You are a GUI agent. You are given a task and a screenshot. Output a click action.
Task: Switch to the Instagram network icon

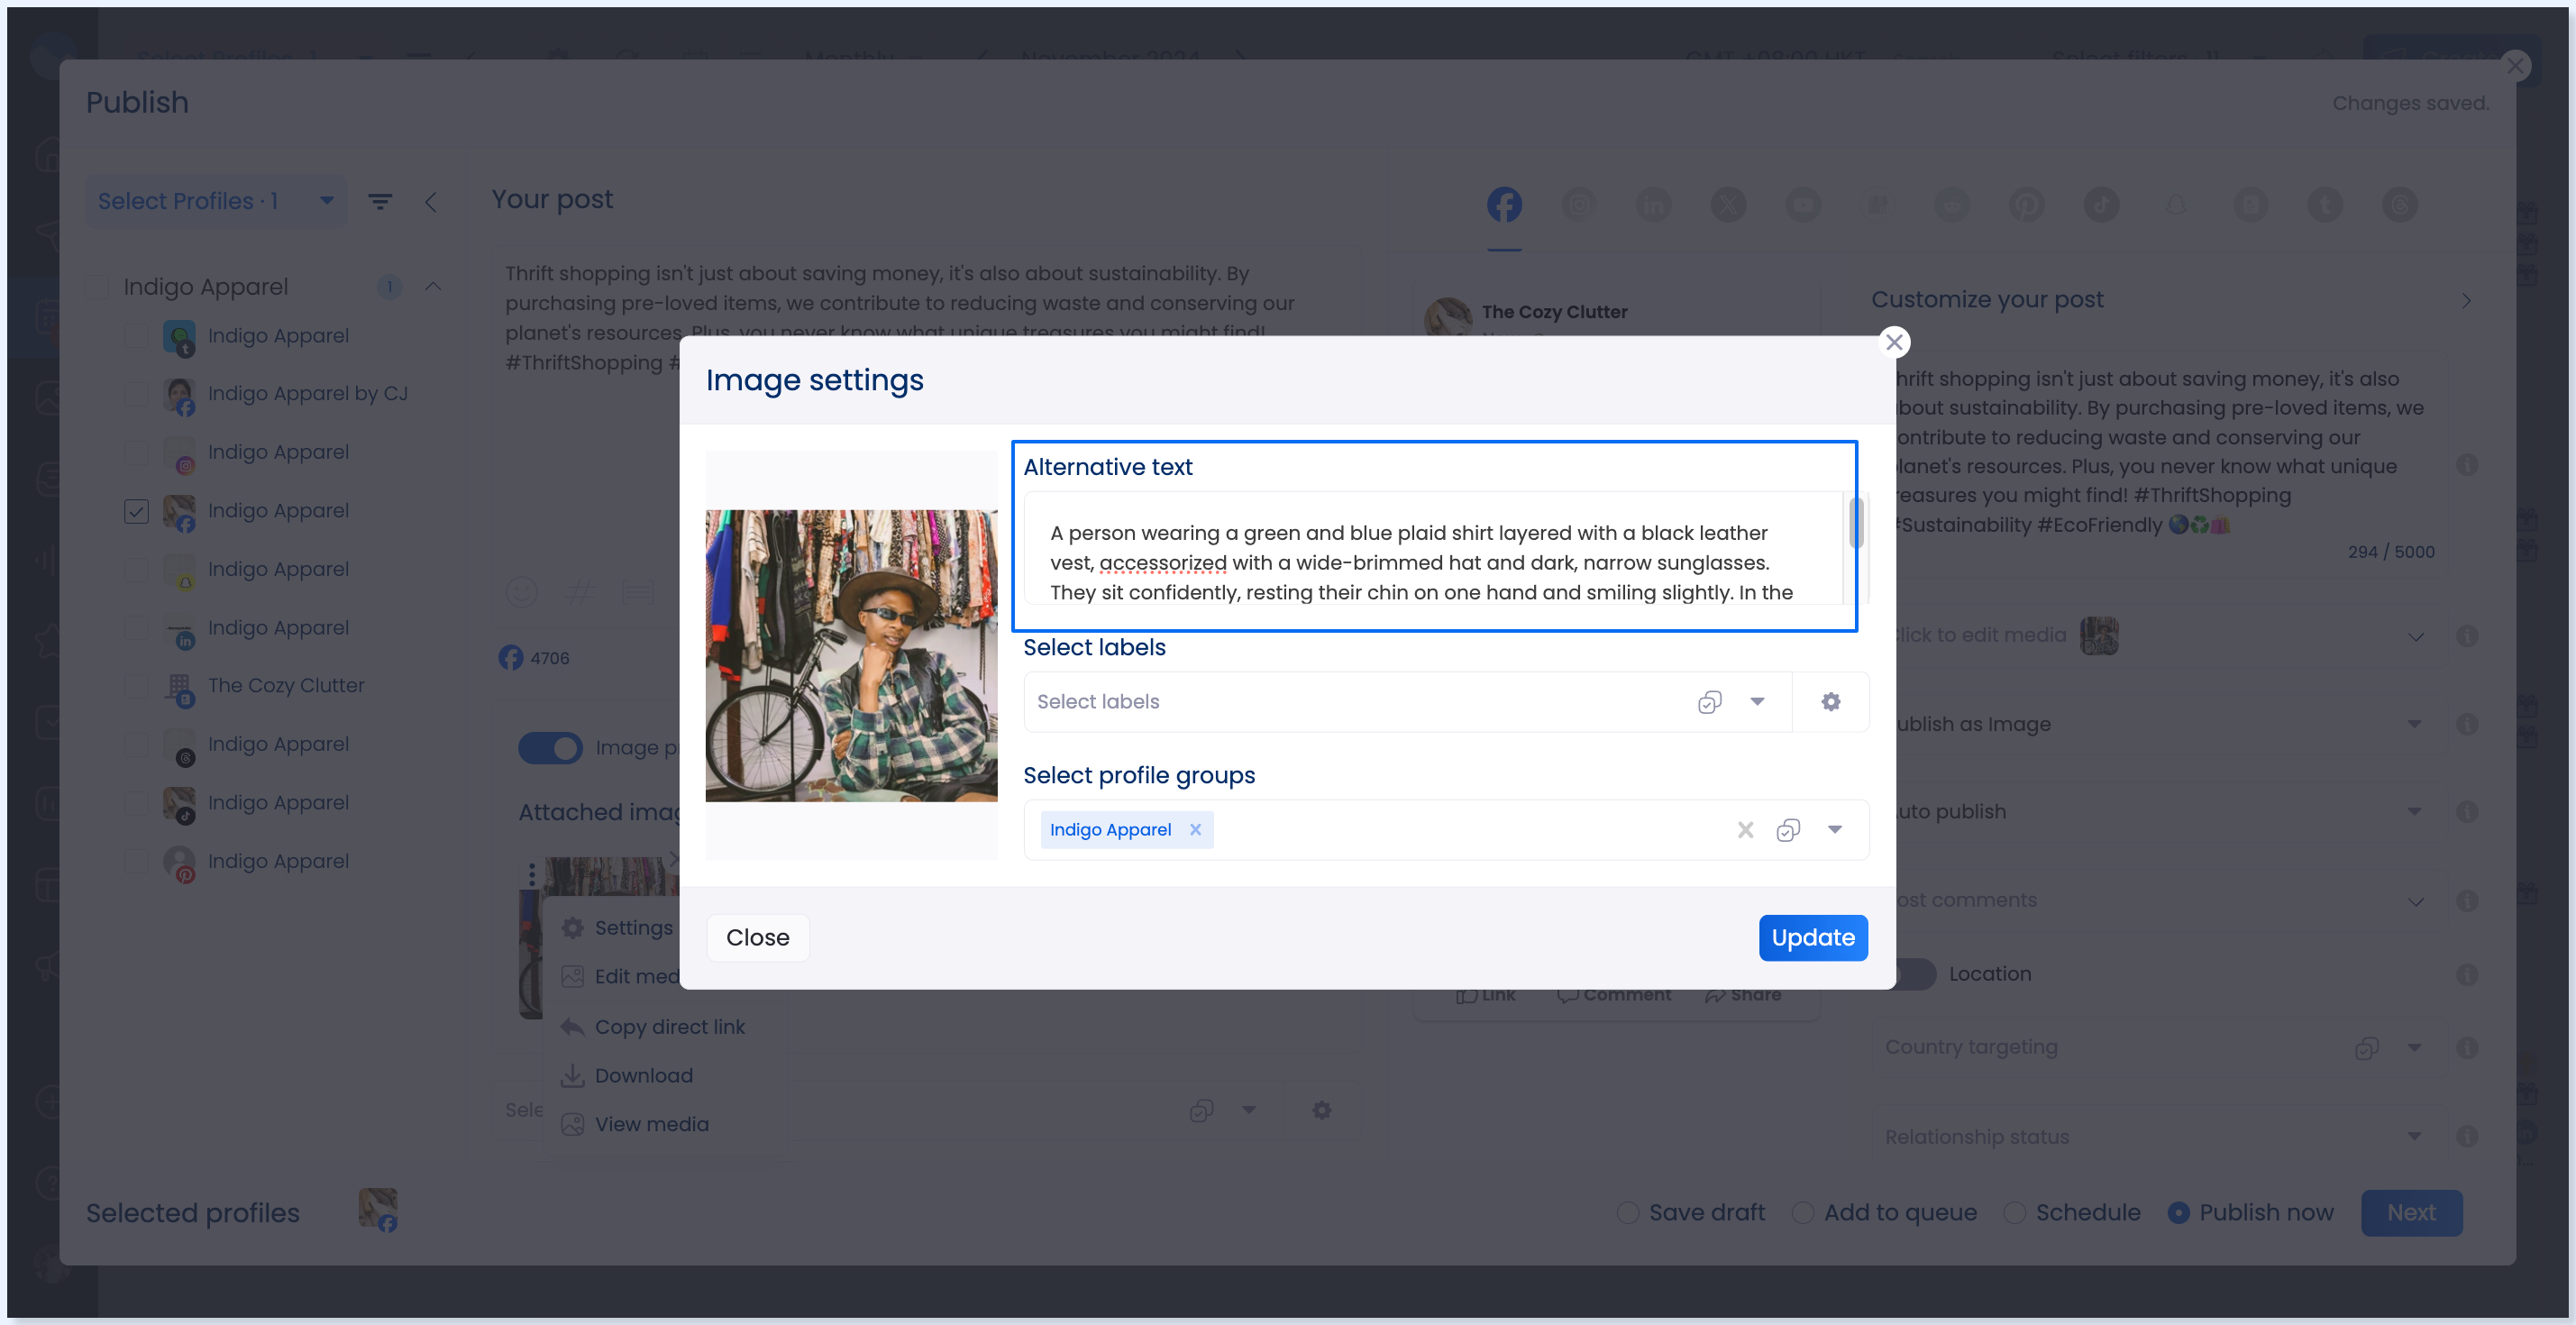(1579, 205)
